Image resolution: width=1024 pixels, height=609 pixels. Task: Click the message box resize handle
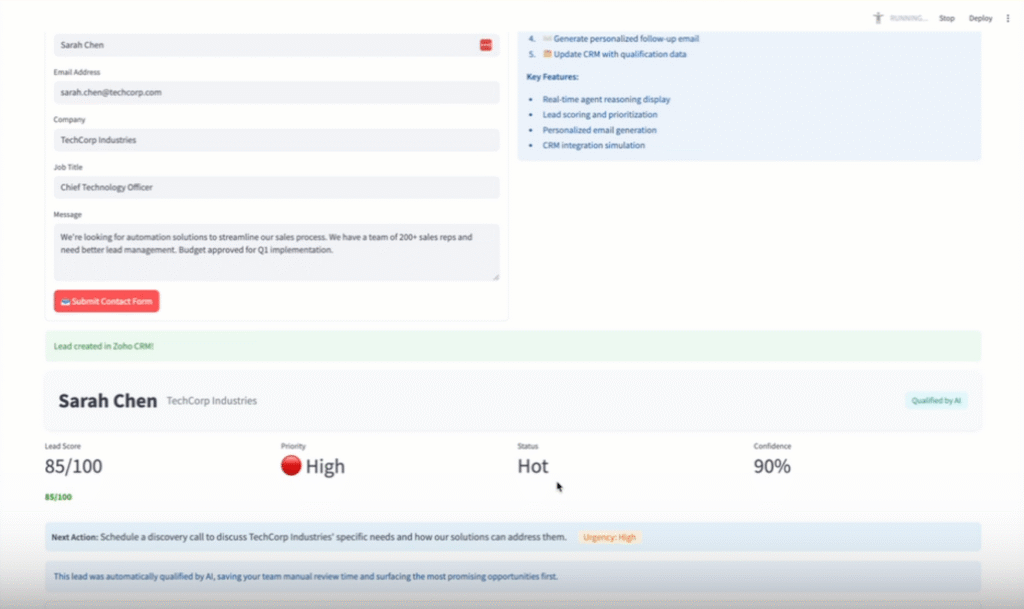pos(494,275)
